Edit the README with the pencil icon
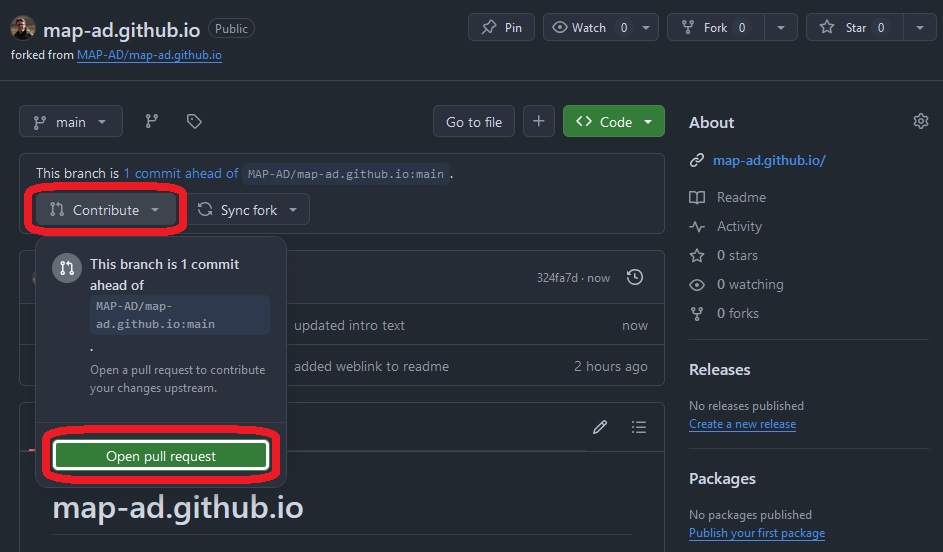 point(600,427)
